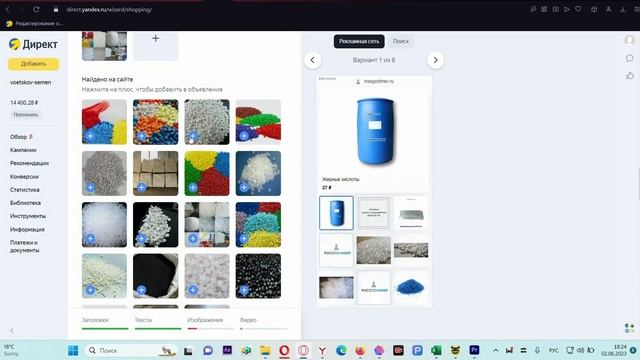Viewport: 640px width, 360px height.
Task: Open Платежи и документы in sidebar
Action: [x=24, y=246]
